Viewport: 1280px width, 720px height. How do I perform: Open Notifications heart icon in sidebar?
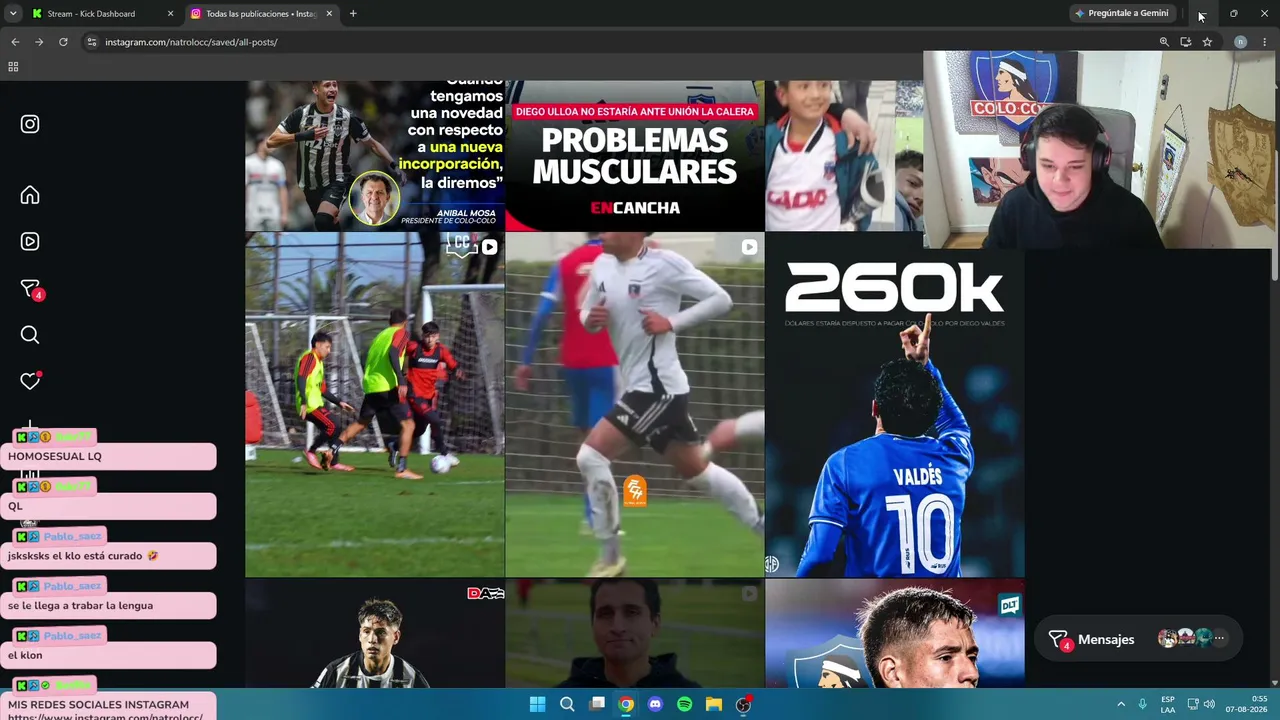pos(30,381)
